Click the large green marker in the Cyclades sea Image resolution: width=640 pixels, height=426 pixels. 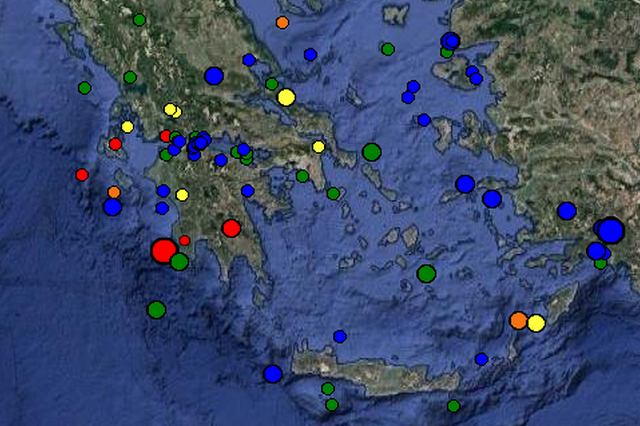[427, 273]
